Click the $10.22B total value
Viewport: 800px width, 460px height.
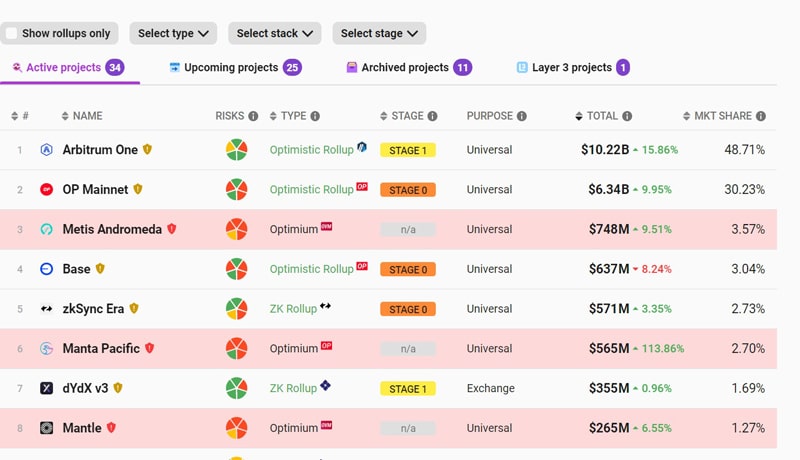[605, 149]
